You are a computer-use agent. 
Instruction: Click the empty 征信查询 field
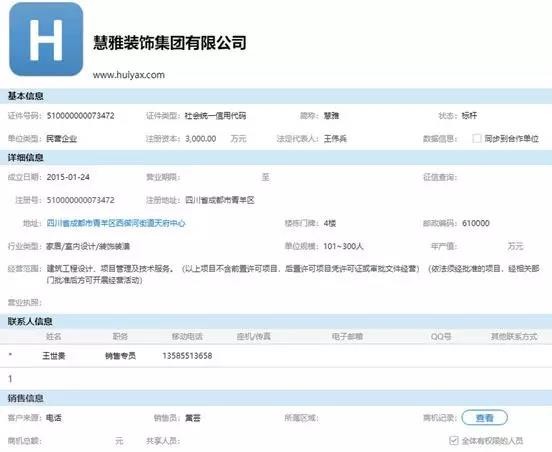point(500,177)
